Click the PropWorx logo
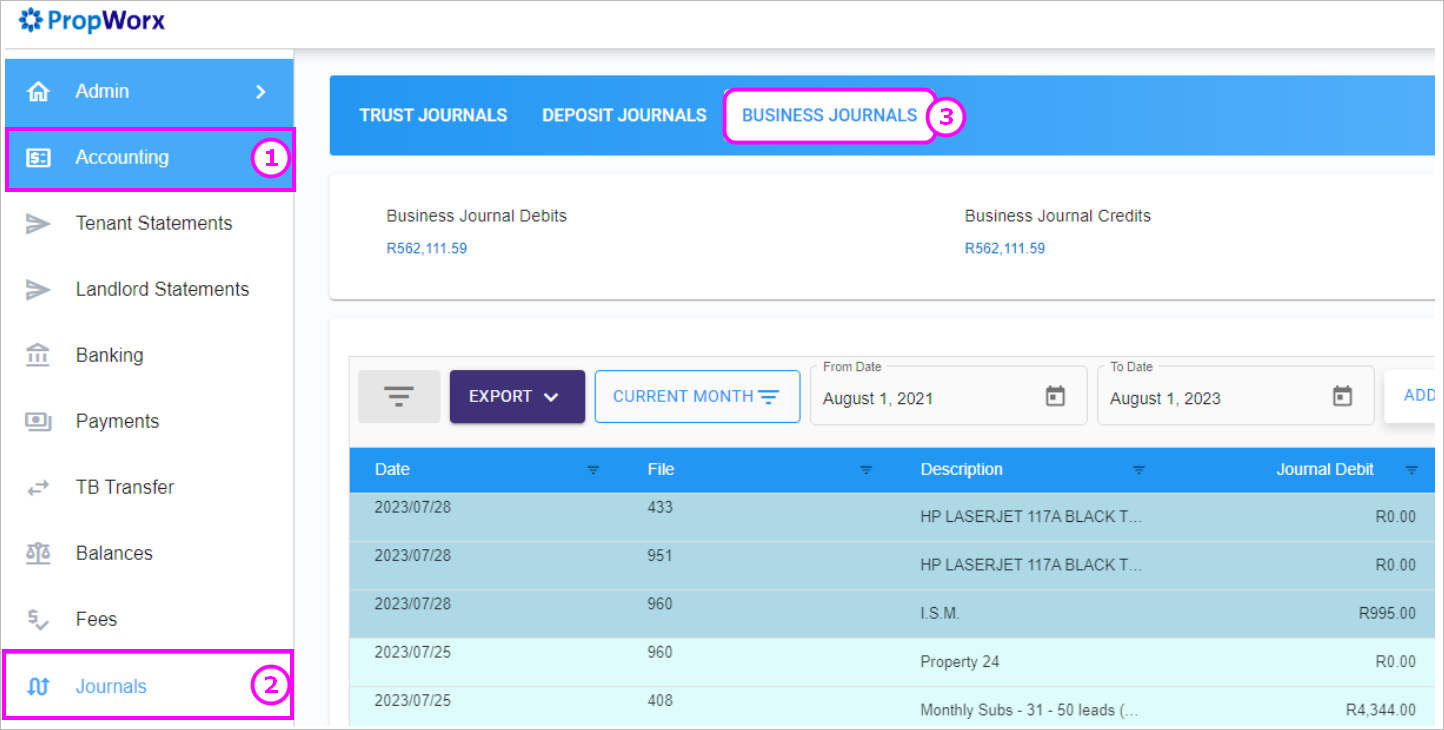The image size is (1444, 730). click(x=92, y=20)
